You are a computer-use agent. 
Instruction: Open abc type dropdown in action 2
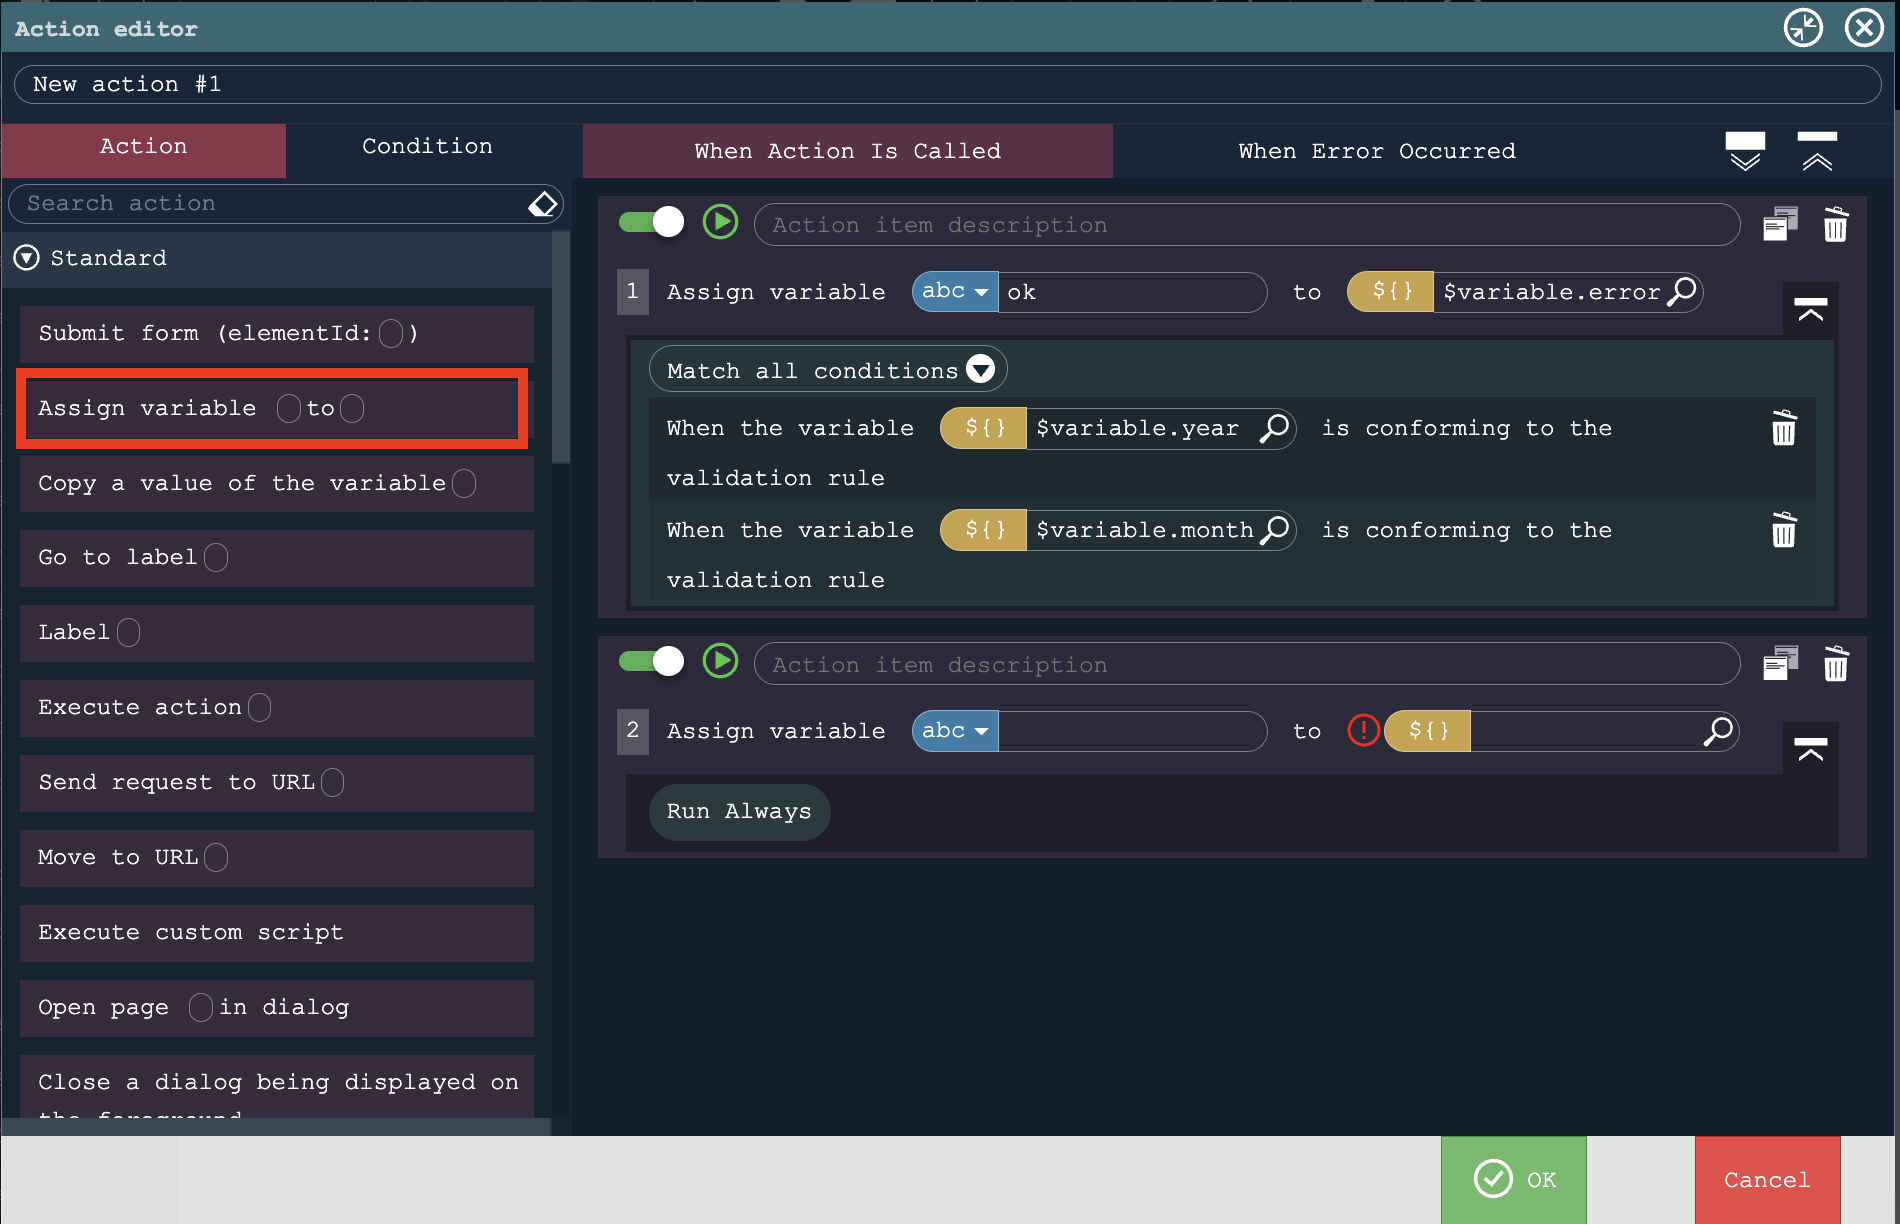pyautogui.click(x=954, y=731)
